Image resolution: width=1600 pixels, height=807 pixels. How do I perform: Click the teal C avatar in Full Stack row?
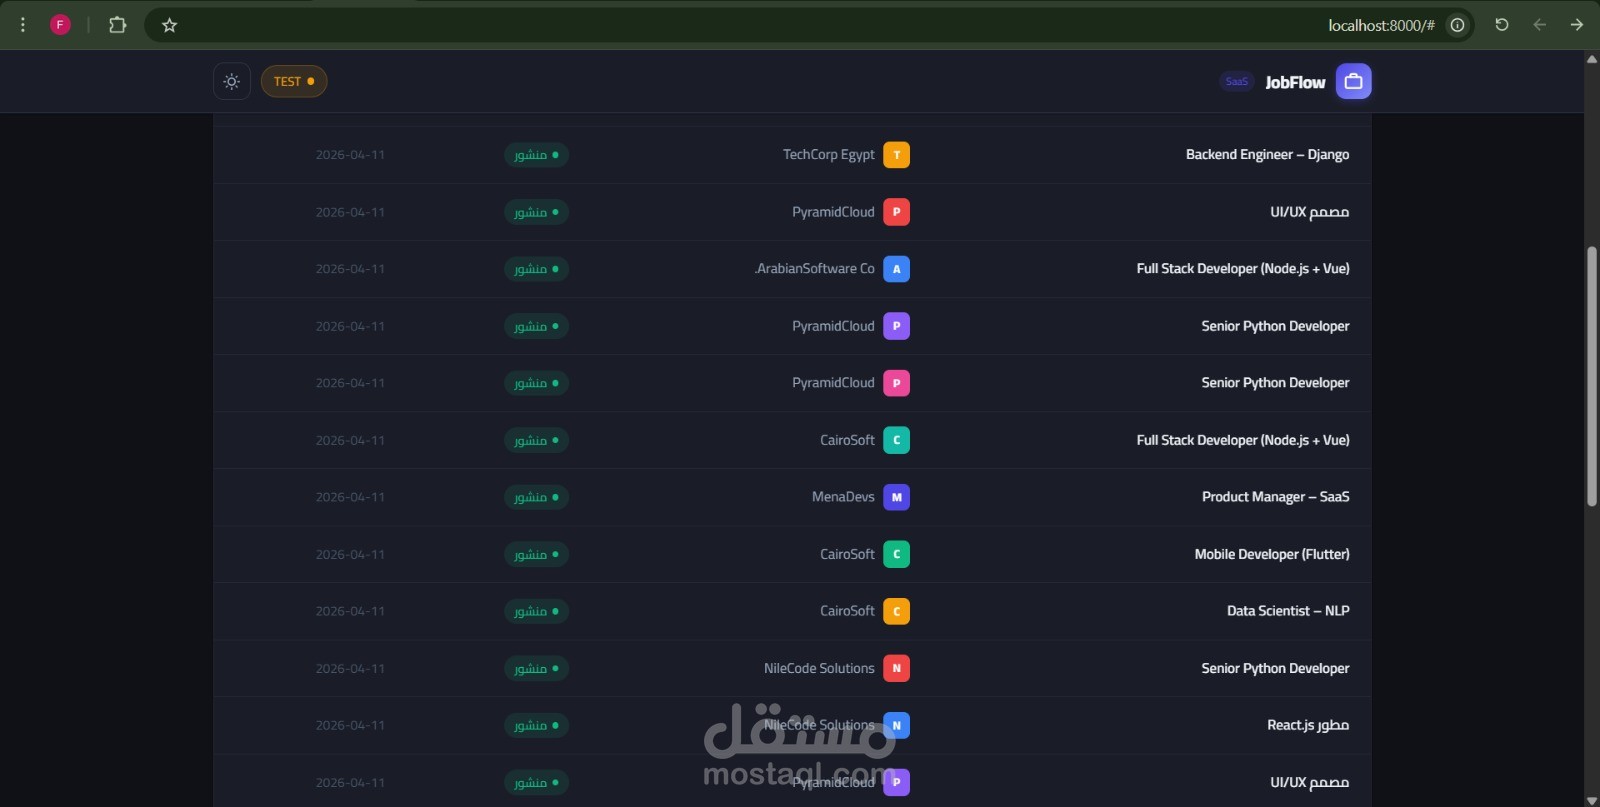pos(897,440)
